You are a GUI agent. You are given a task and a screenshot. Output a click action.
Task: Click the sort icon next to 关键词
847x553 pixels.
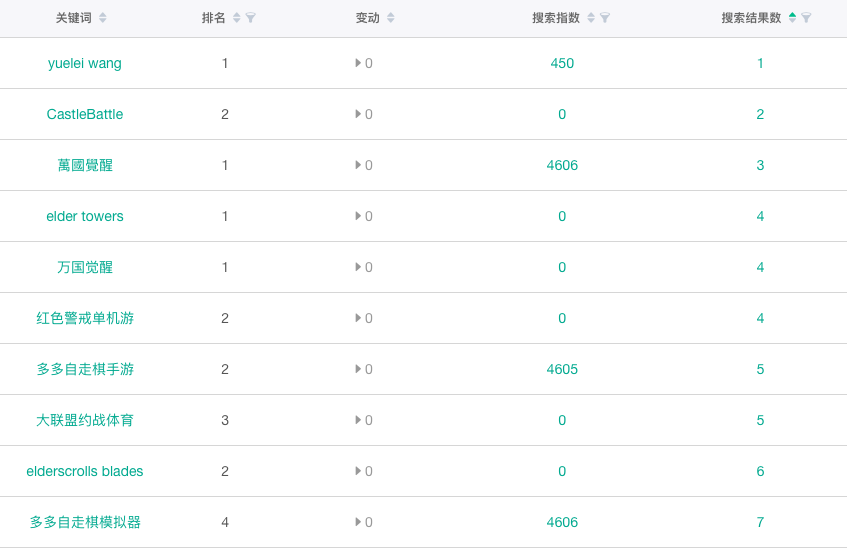pyautogui.click(x=103, y=18)
